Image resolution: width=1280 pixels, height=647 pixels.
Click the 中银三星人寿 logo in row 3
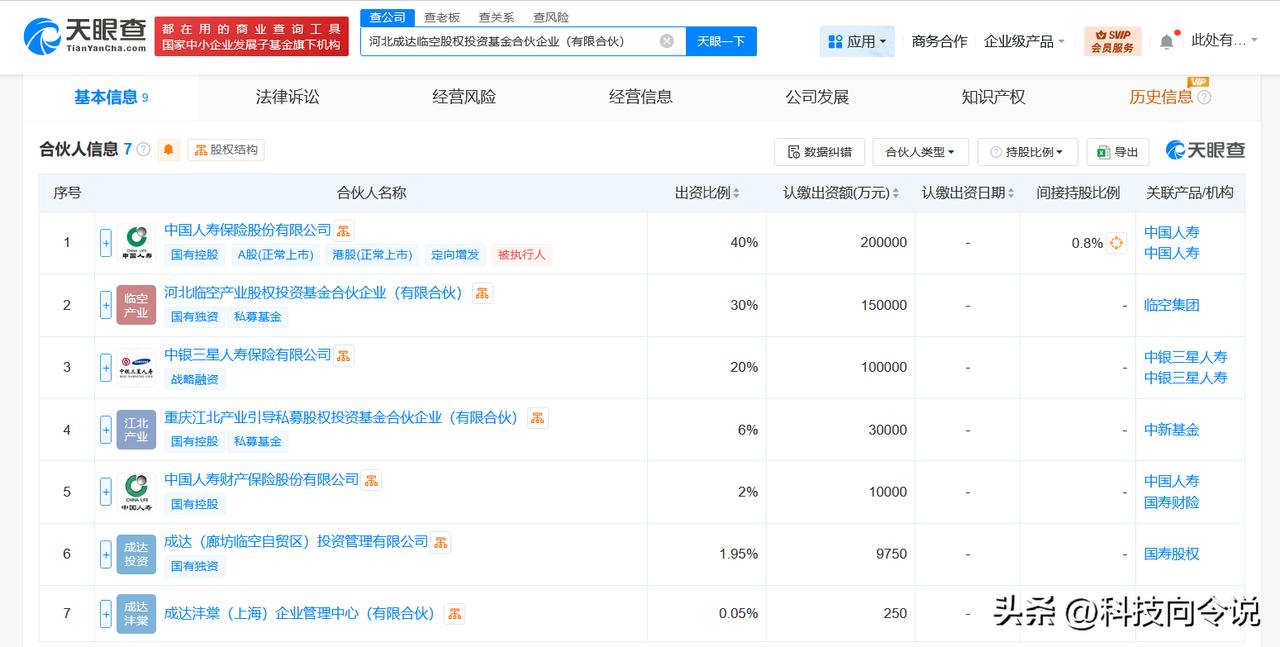pos(136,367)
